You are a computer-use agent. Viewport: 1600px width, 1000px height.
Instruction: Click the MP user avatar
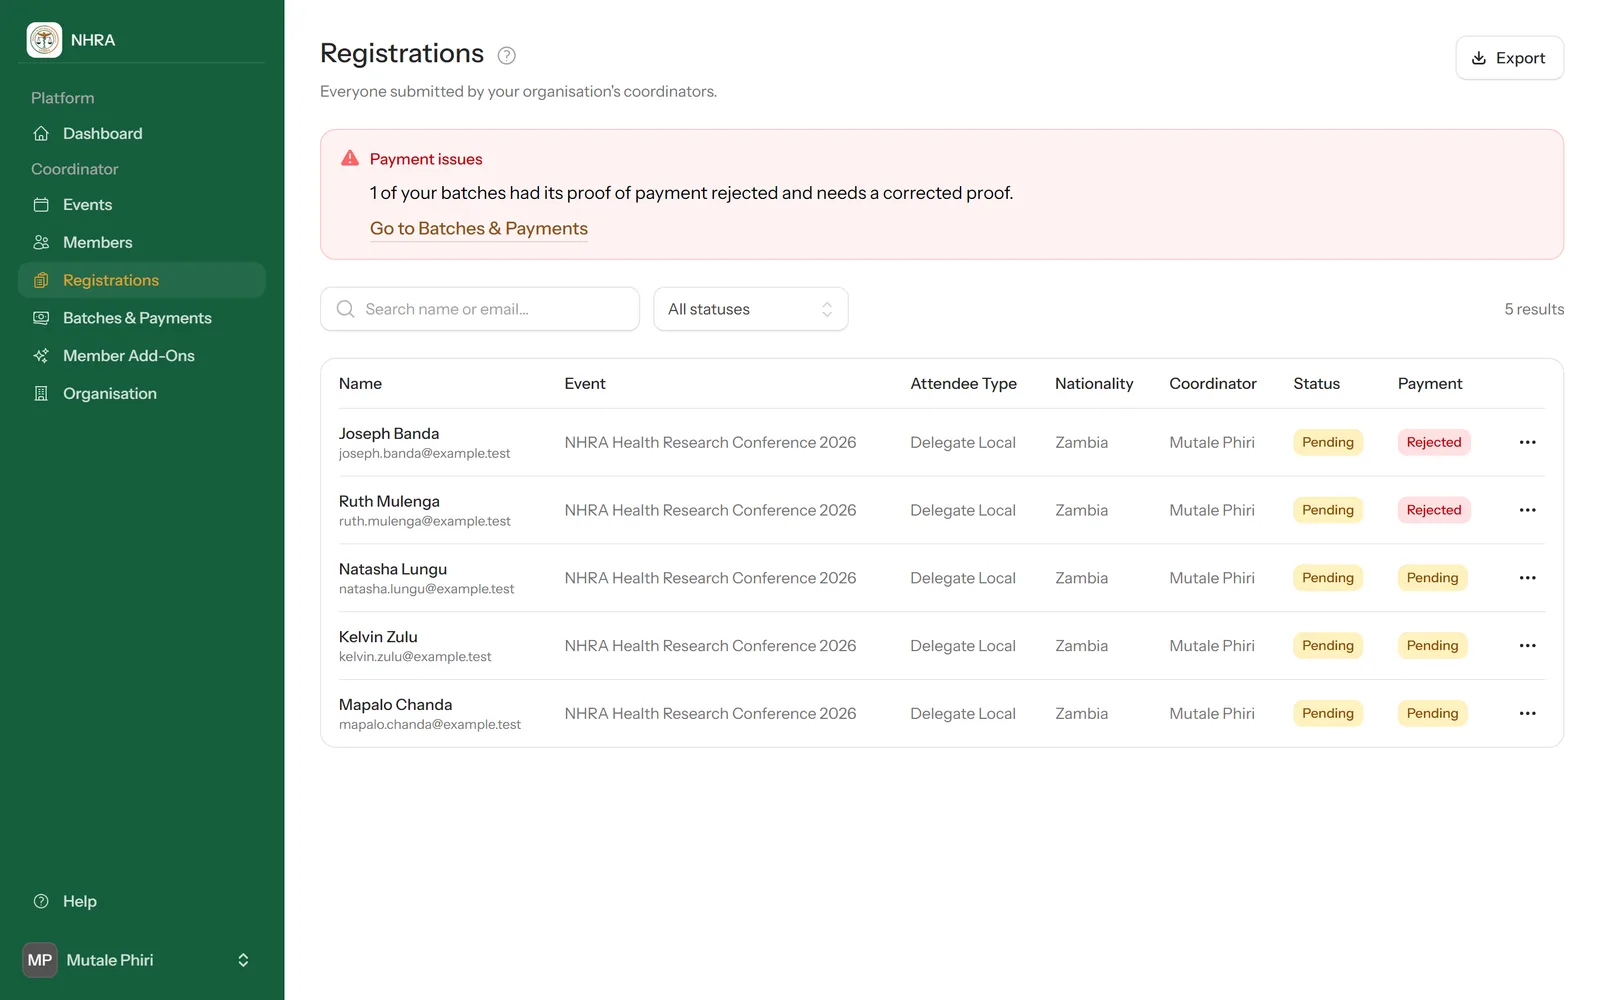click(40, 960)
